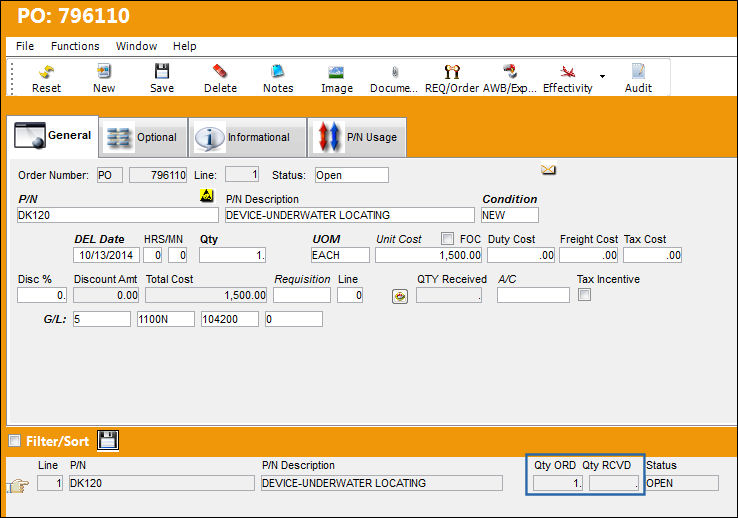Click the Duty Cost field
The height and width of the screenshot is (518, 738).
[x=521, y=255]
